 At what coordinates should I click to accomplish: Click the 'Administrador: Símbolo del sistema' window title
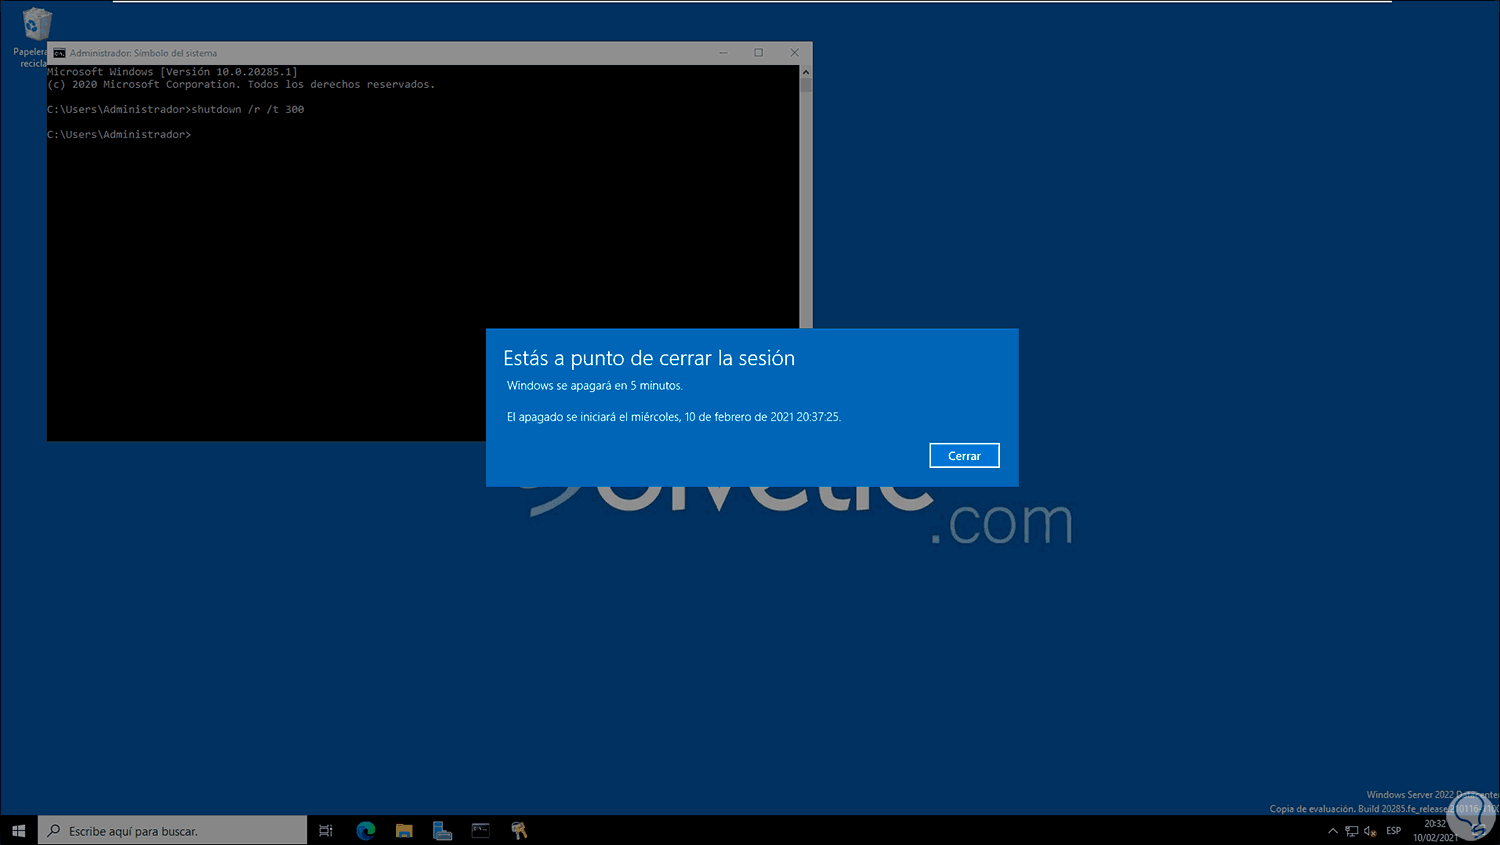point(143,53)
